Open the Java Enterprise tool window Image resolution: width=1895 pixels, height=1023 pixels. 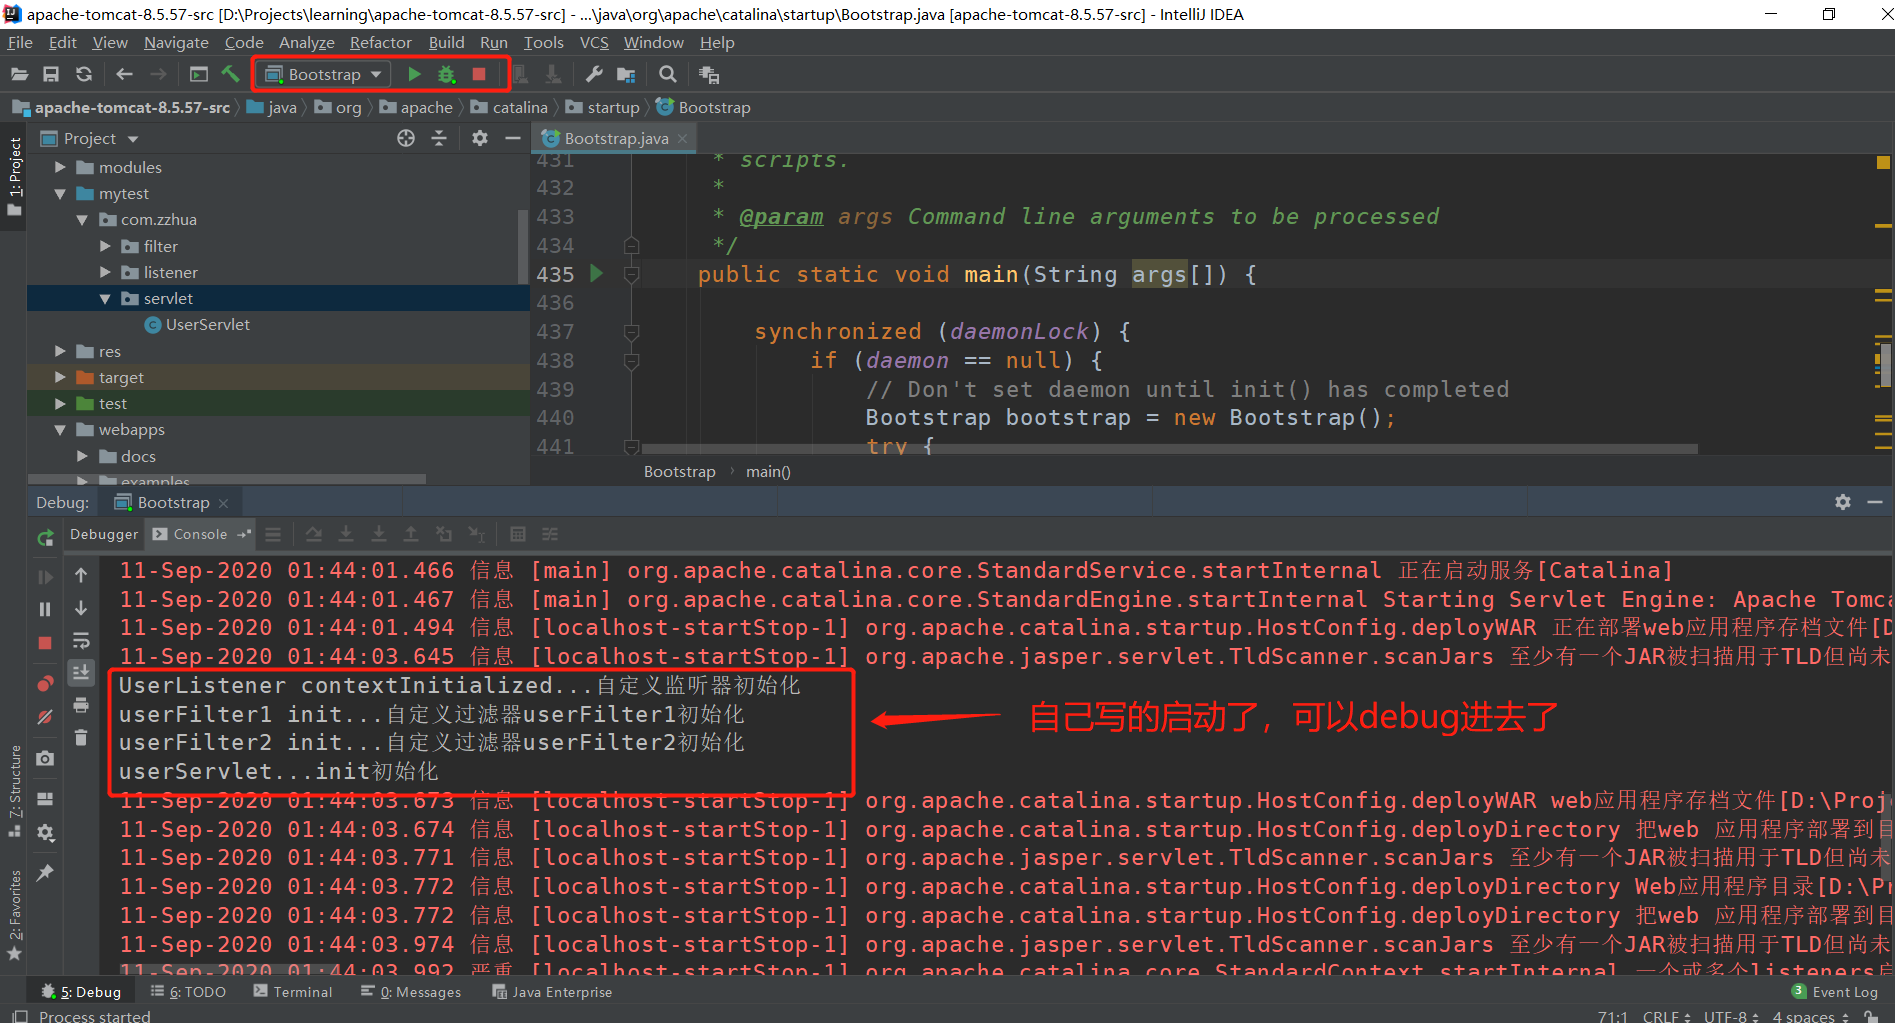pyautogui.click(x=552, y=992)
